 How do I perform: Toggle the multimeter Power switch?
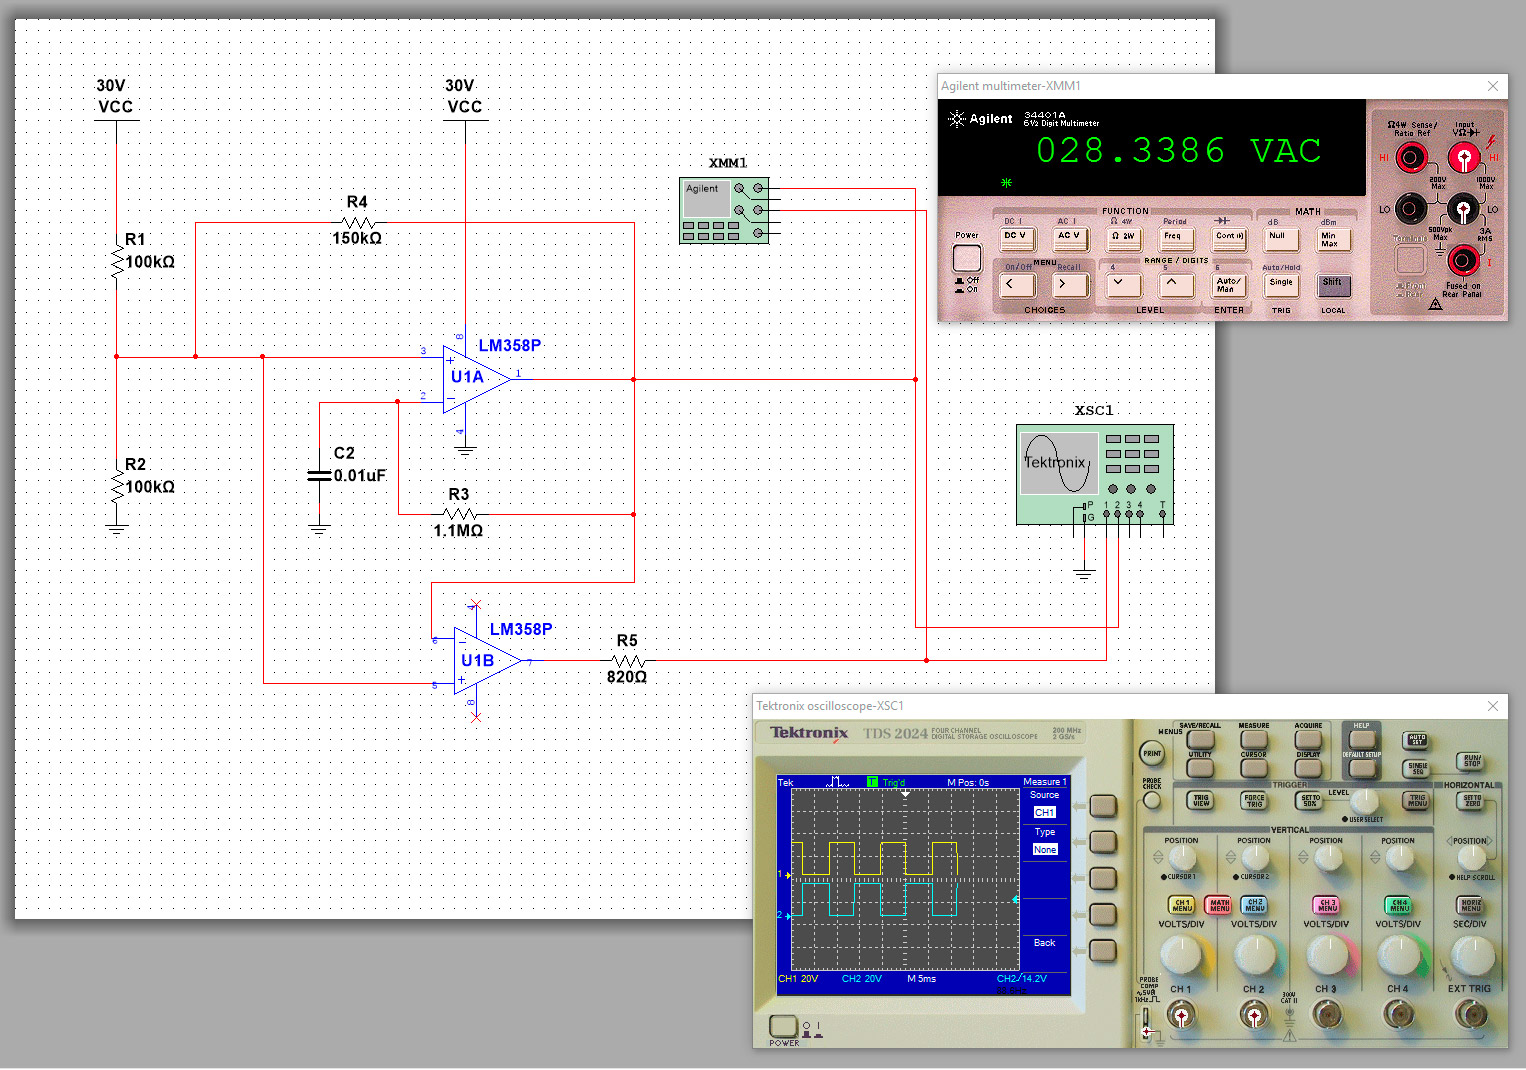click(x=967, y=258)
